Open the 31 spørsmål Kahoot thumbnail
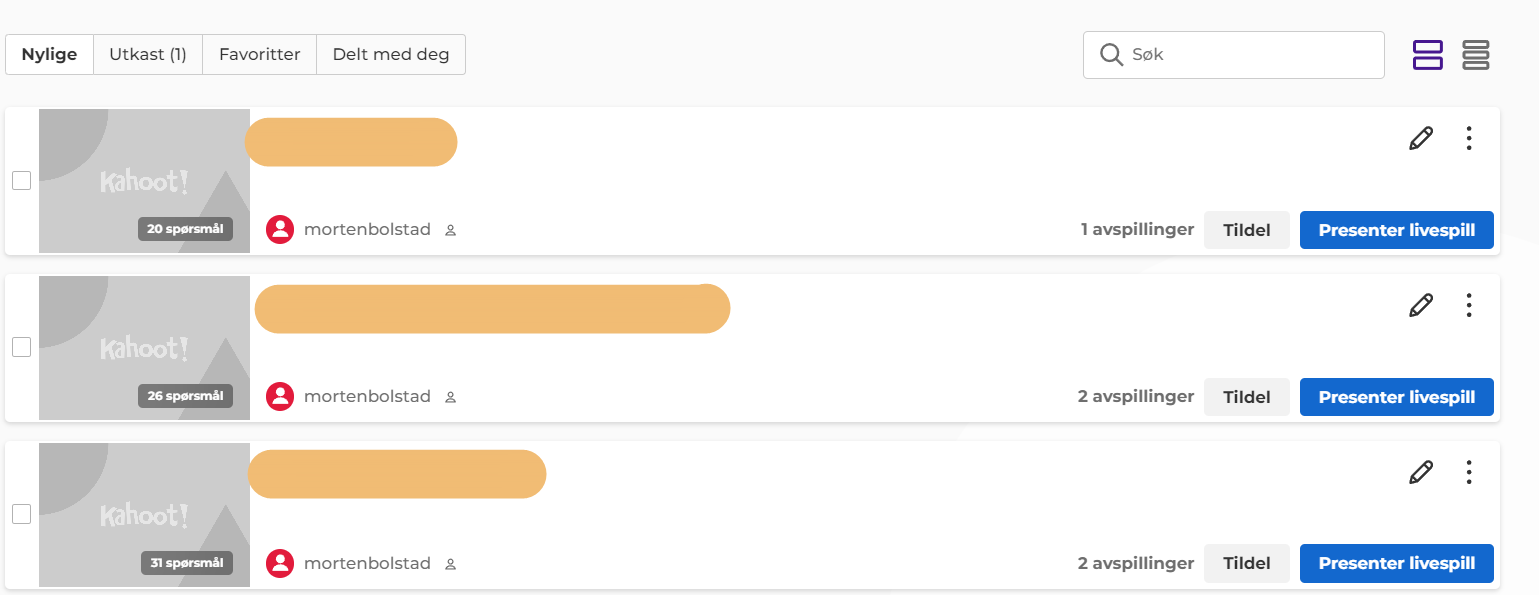Image resolution: width=1539 pixels, height=595 pixels. [144, 514]
